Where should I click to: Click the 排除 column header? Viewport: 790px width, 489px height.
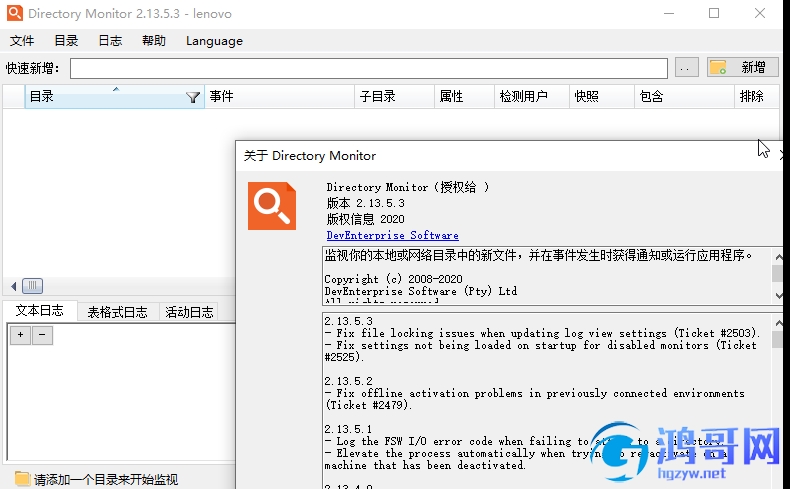[757, 96]
